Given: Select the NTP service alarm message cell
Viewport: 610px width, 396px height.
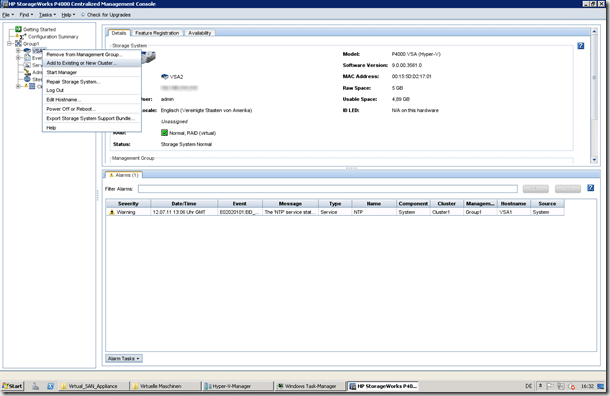Looking at the screenshot, I should pos(290,212).
